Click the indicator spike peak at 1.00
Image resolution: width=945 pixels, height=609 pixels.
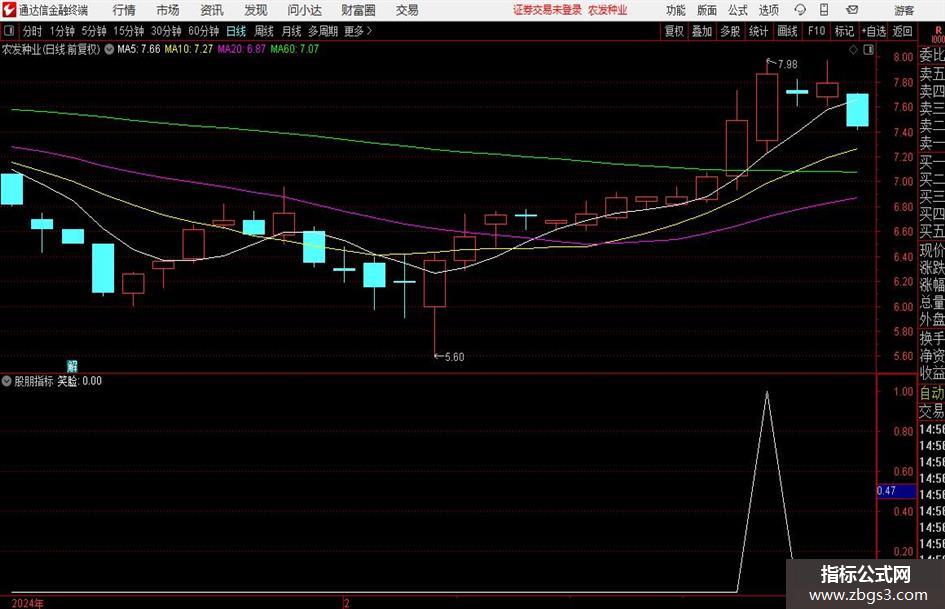click(767, 393)
